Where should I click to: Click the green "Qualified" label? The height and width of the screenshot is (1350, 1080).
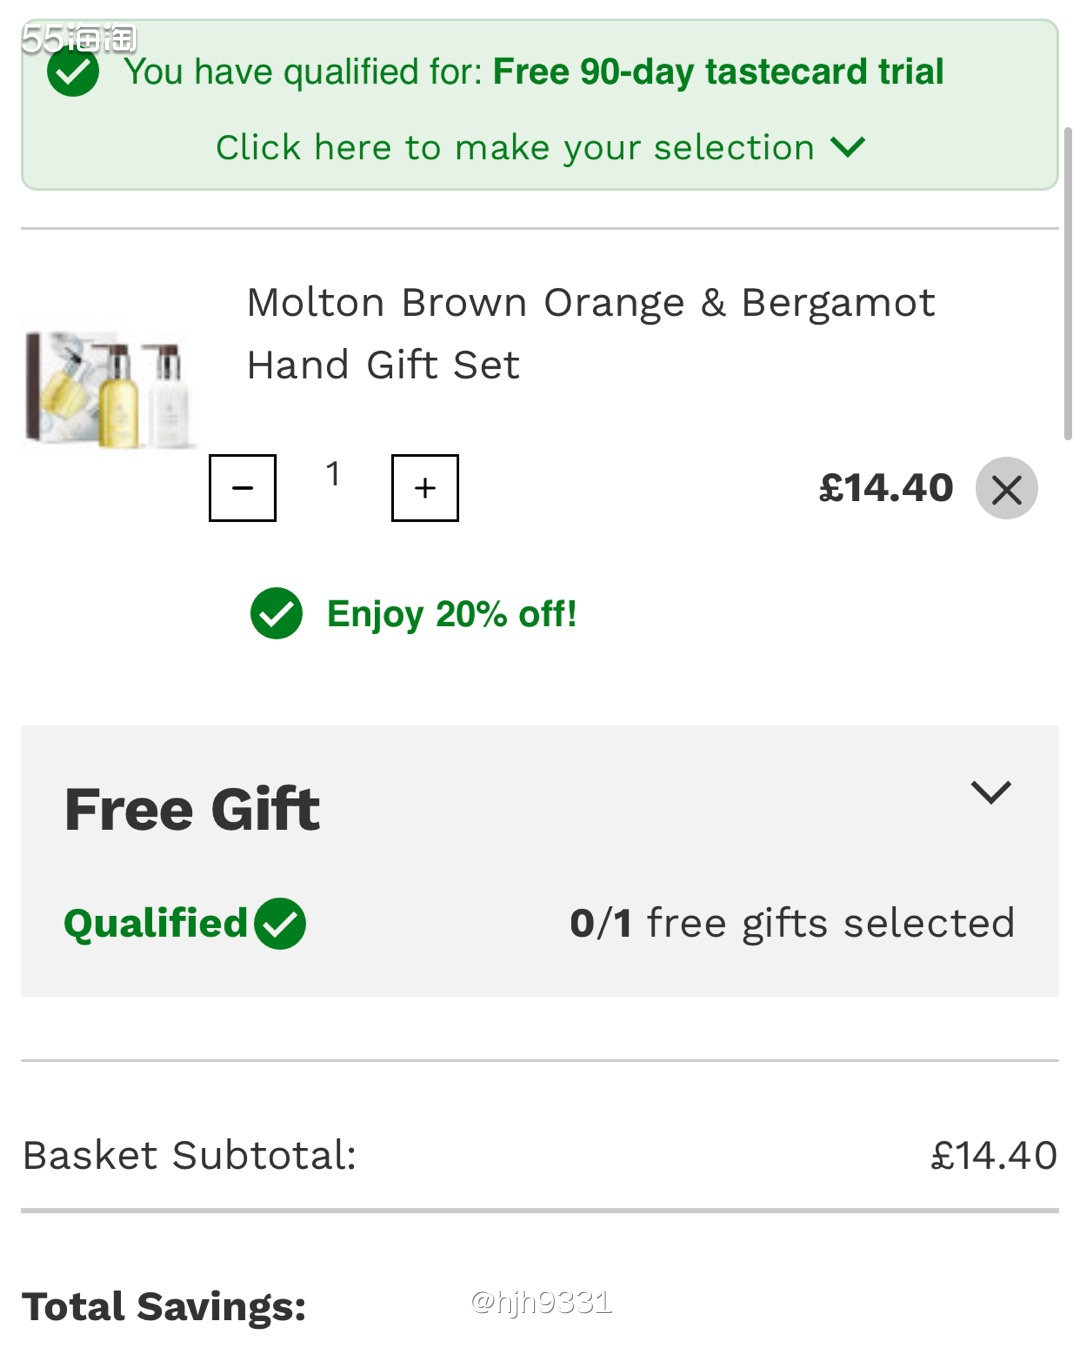155,923
